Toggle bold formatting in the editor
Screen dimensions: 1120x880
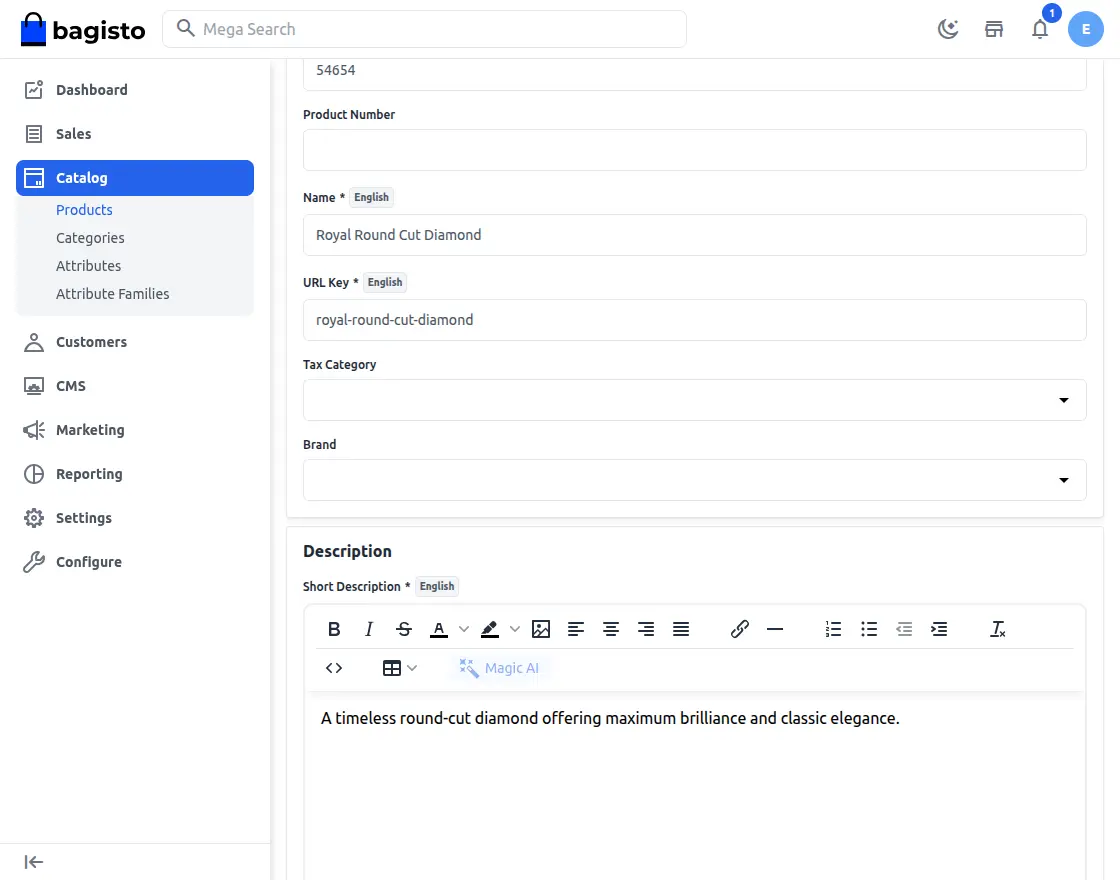pos(335,629)
